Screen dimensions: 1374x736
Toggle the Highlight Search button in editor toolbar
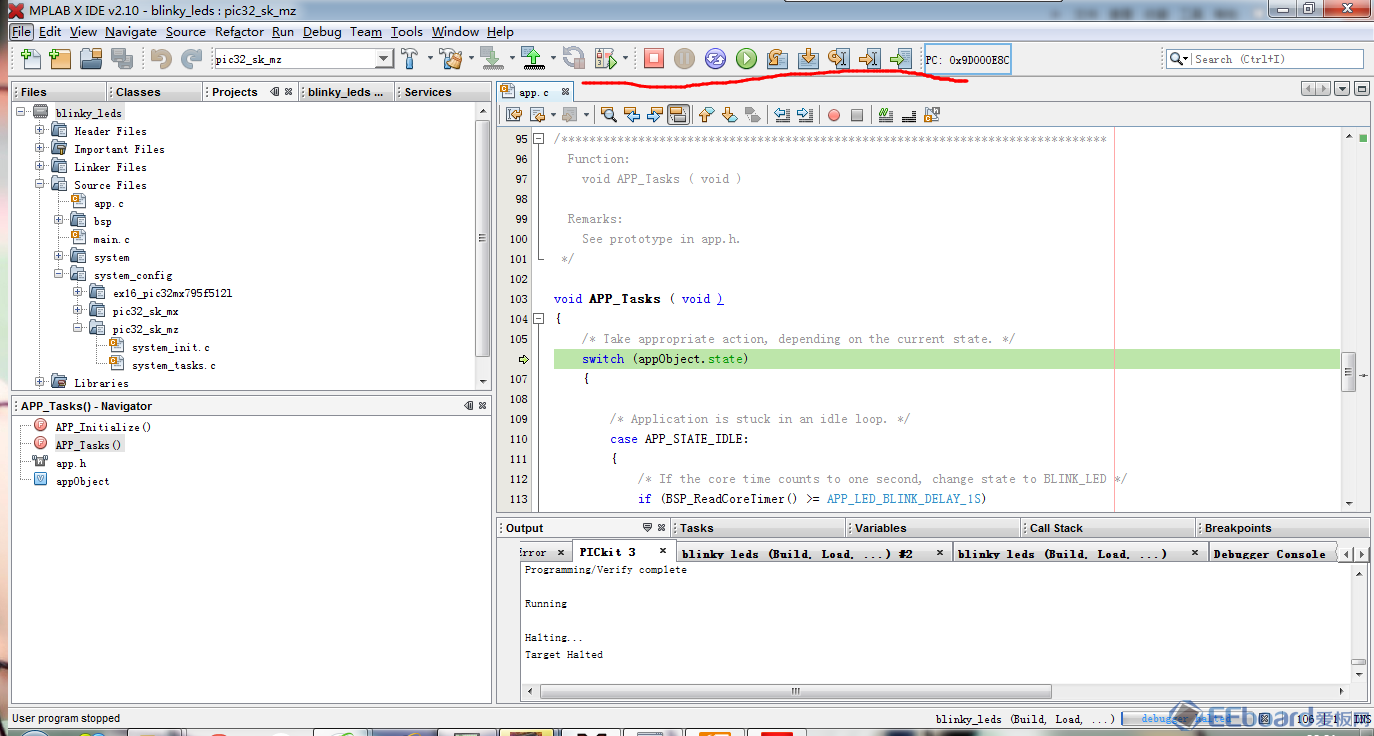[x=678, y=115]
